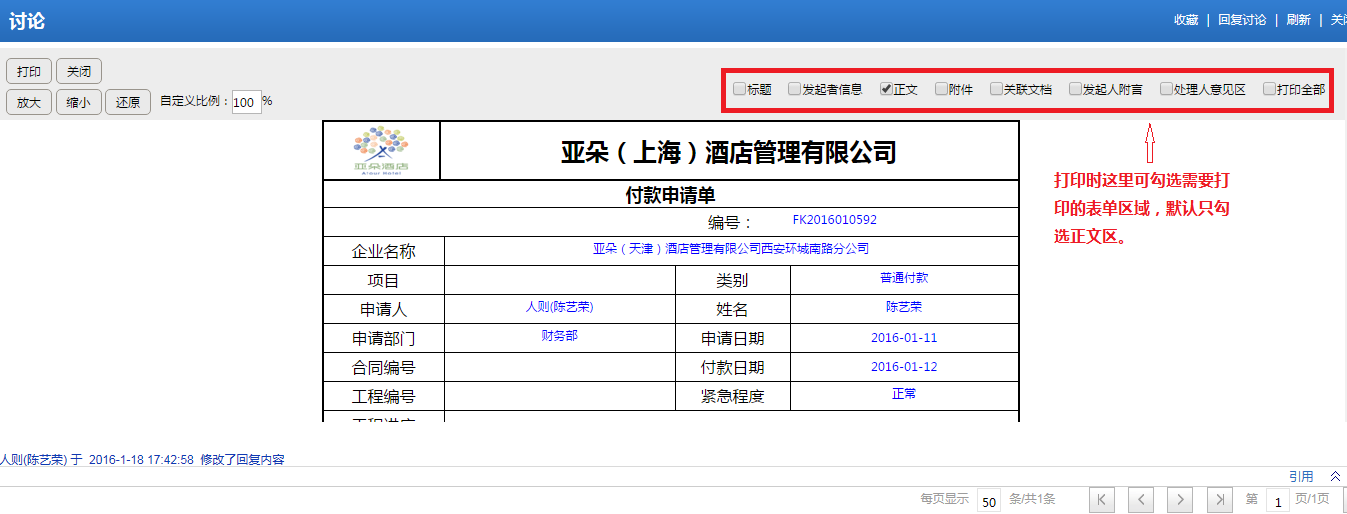Go to next page icon
1347x514 pixels.
[1181, 499]
